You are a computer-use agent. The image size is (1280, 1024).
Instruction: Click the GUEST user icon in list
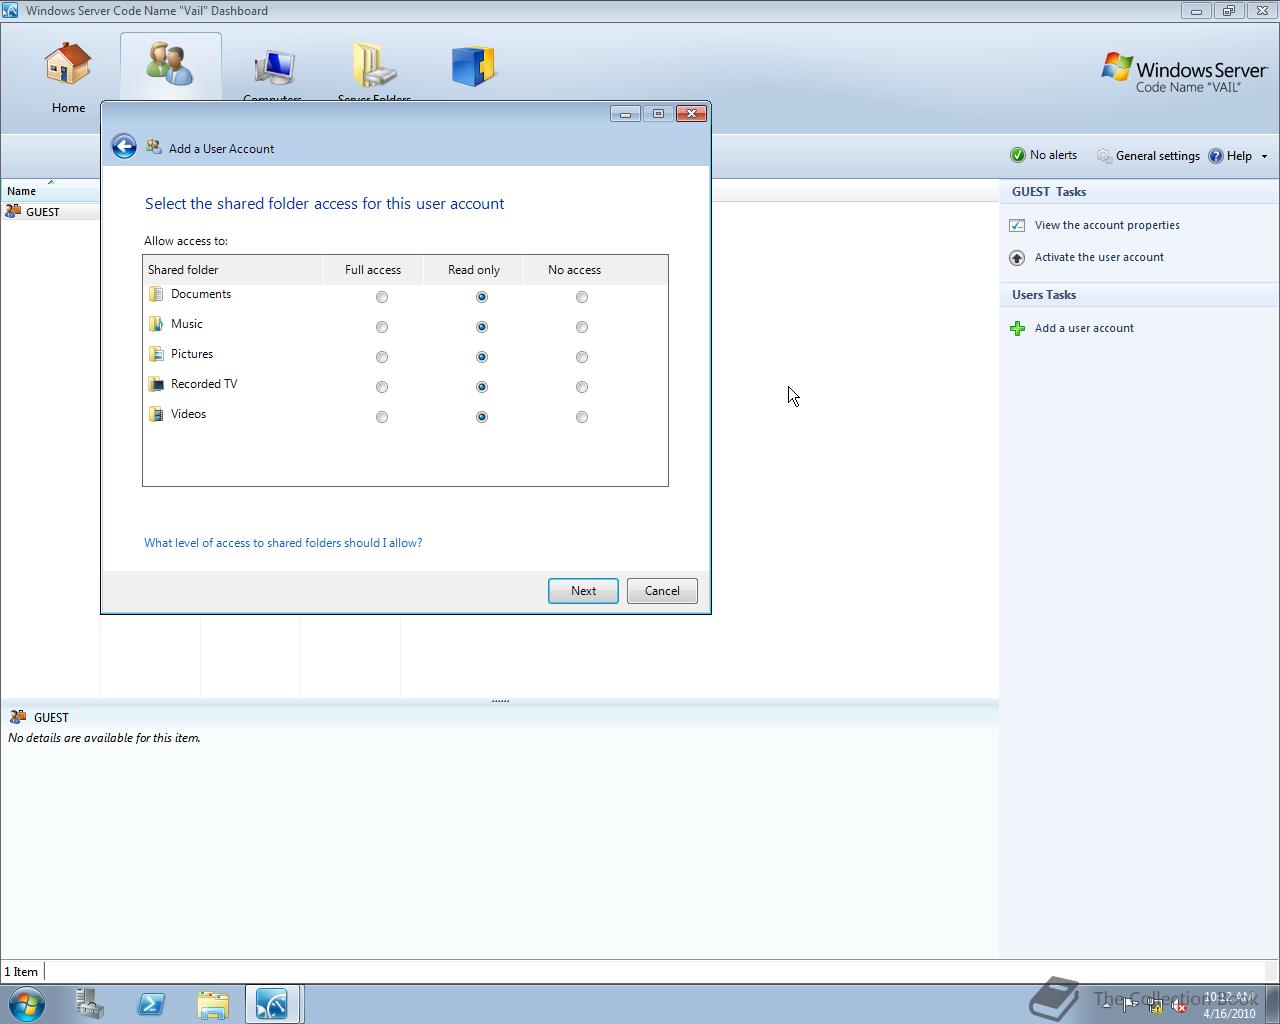(13, 212)
